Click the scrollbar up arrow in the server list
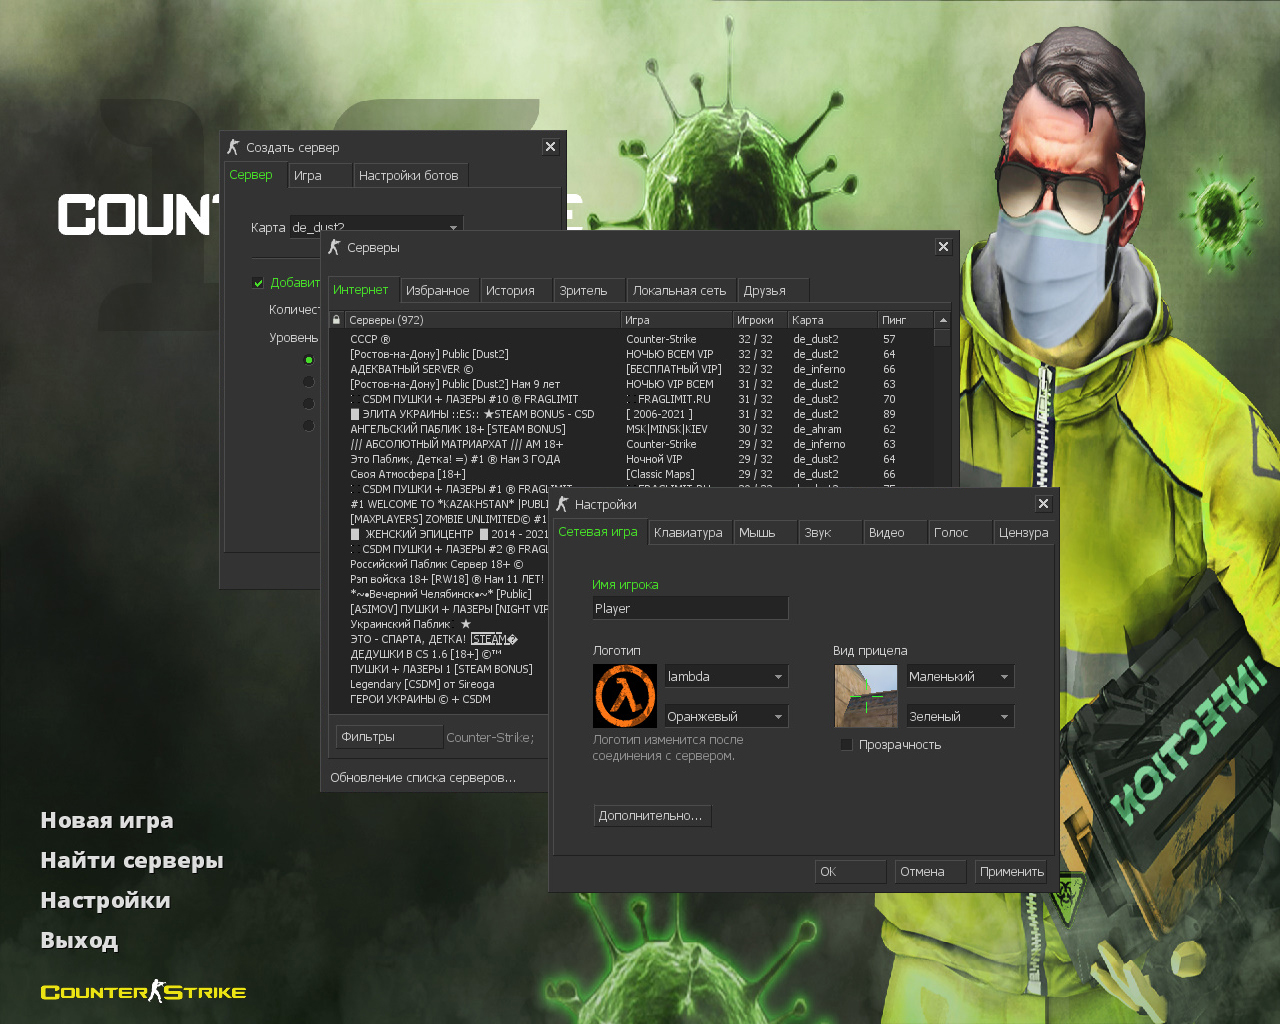1280x1024 pixels. coord(941,319)
